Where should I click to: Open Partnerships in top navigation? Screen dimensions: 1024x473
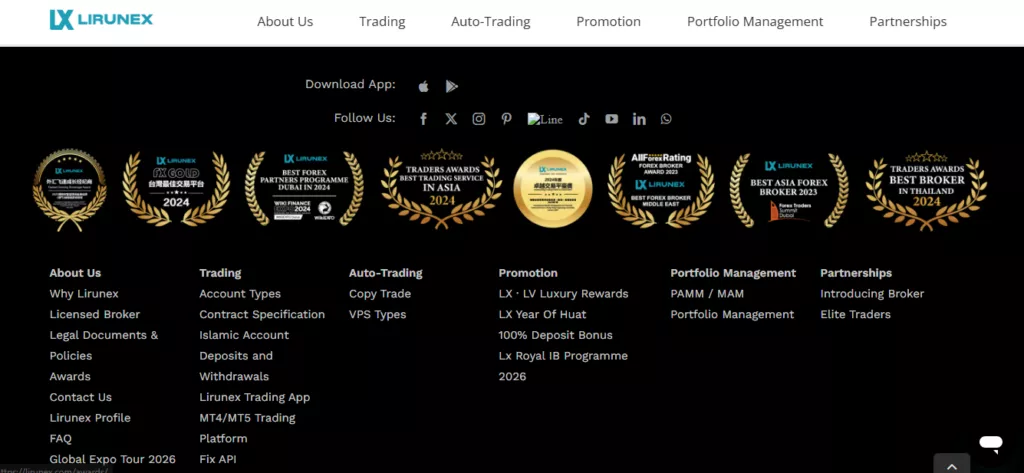908,22
